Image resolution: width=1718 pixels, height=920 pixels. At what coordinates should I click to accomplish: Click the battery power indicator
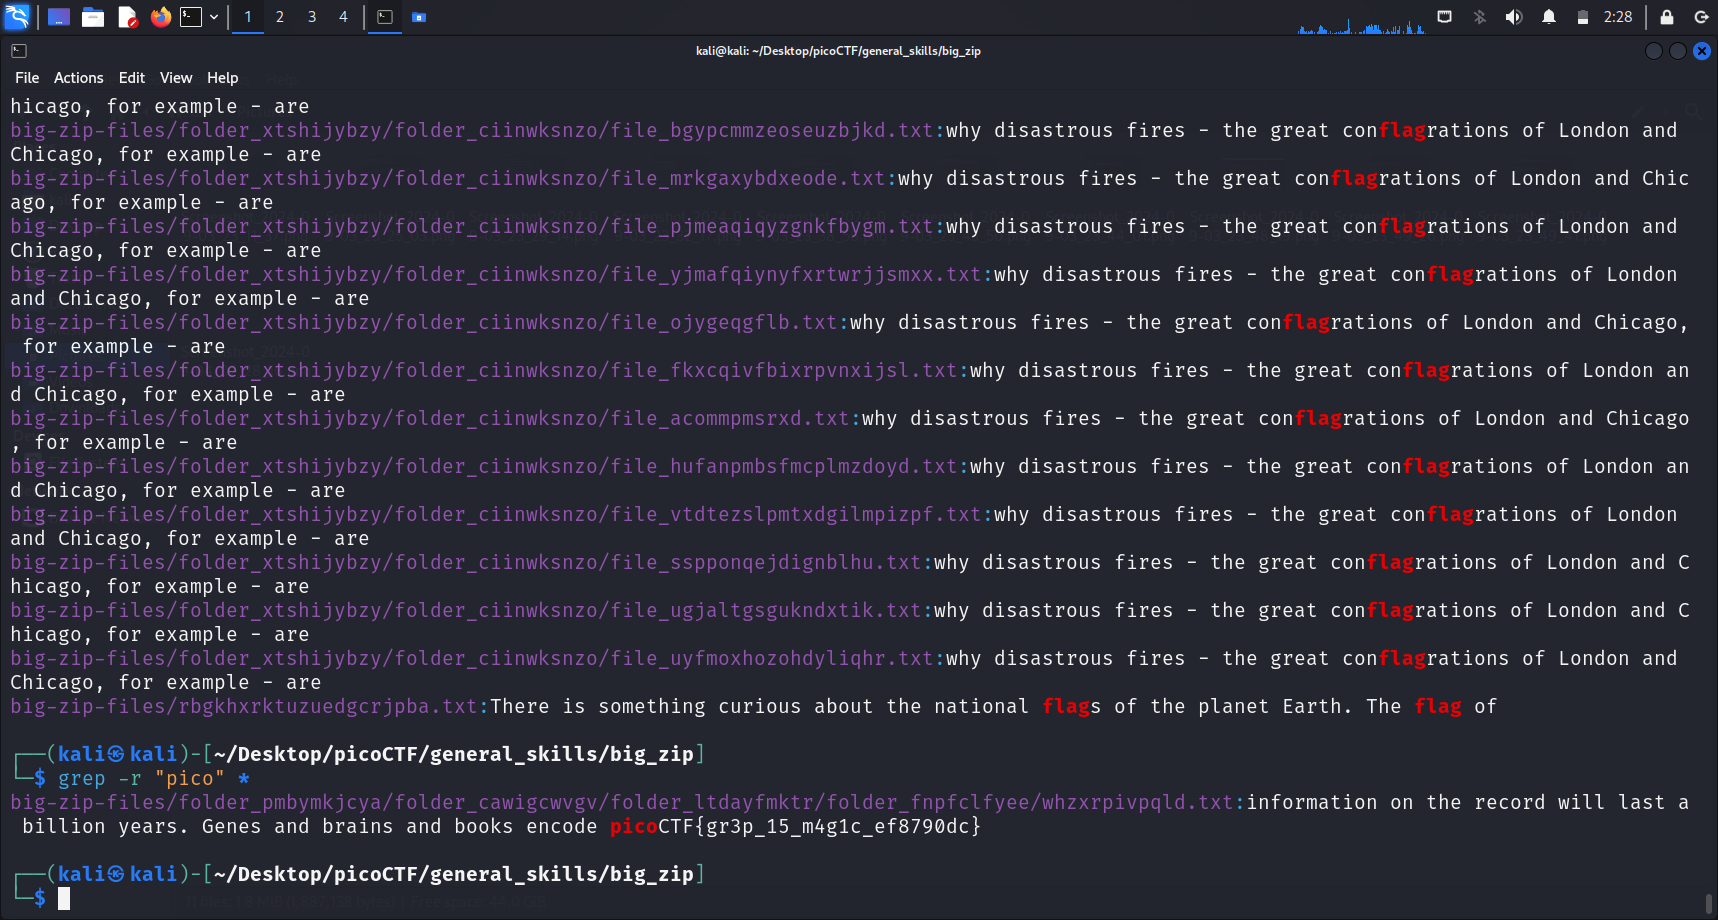1582,17
